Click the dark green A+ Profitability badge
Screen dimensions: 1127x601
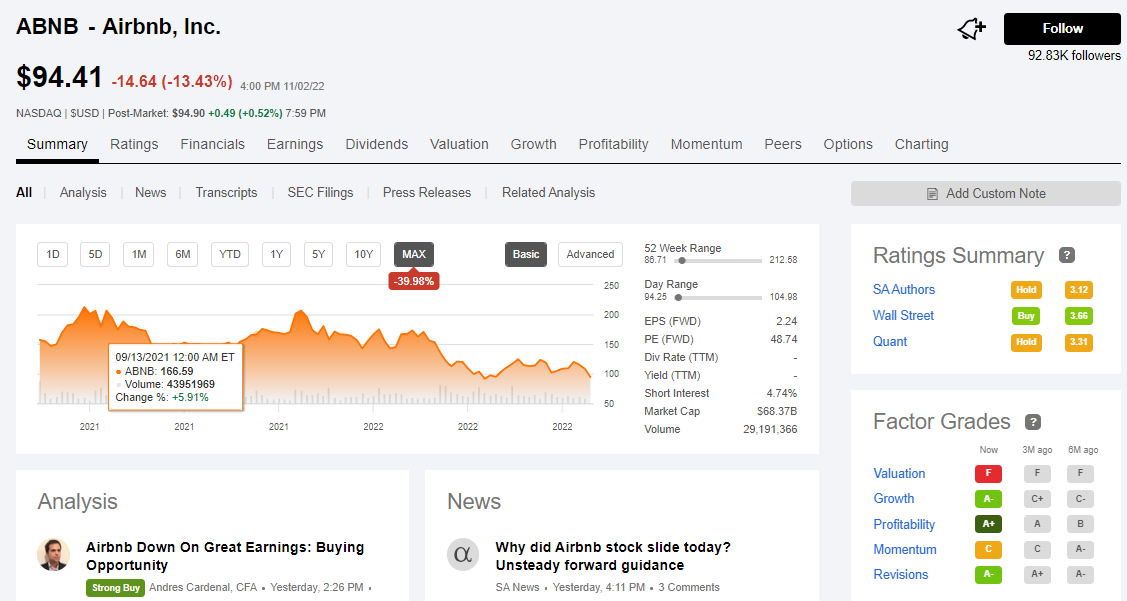pos(988,524)
